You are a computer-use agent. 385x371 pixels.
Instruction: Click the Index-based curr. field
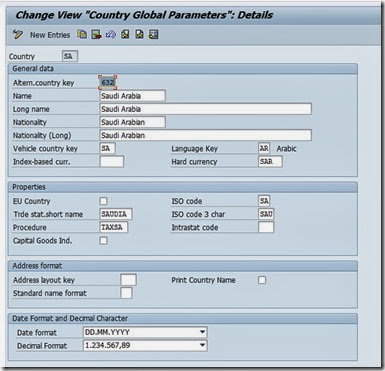112,162
